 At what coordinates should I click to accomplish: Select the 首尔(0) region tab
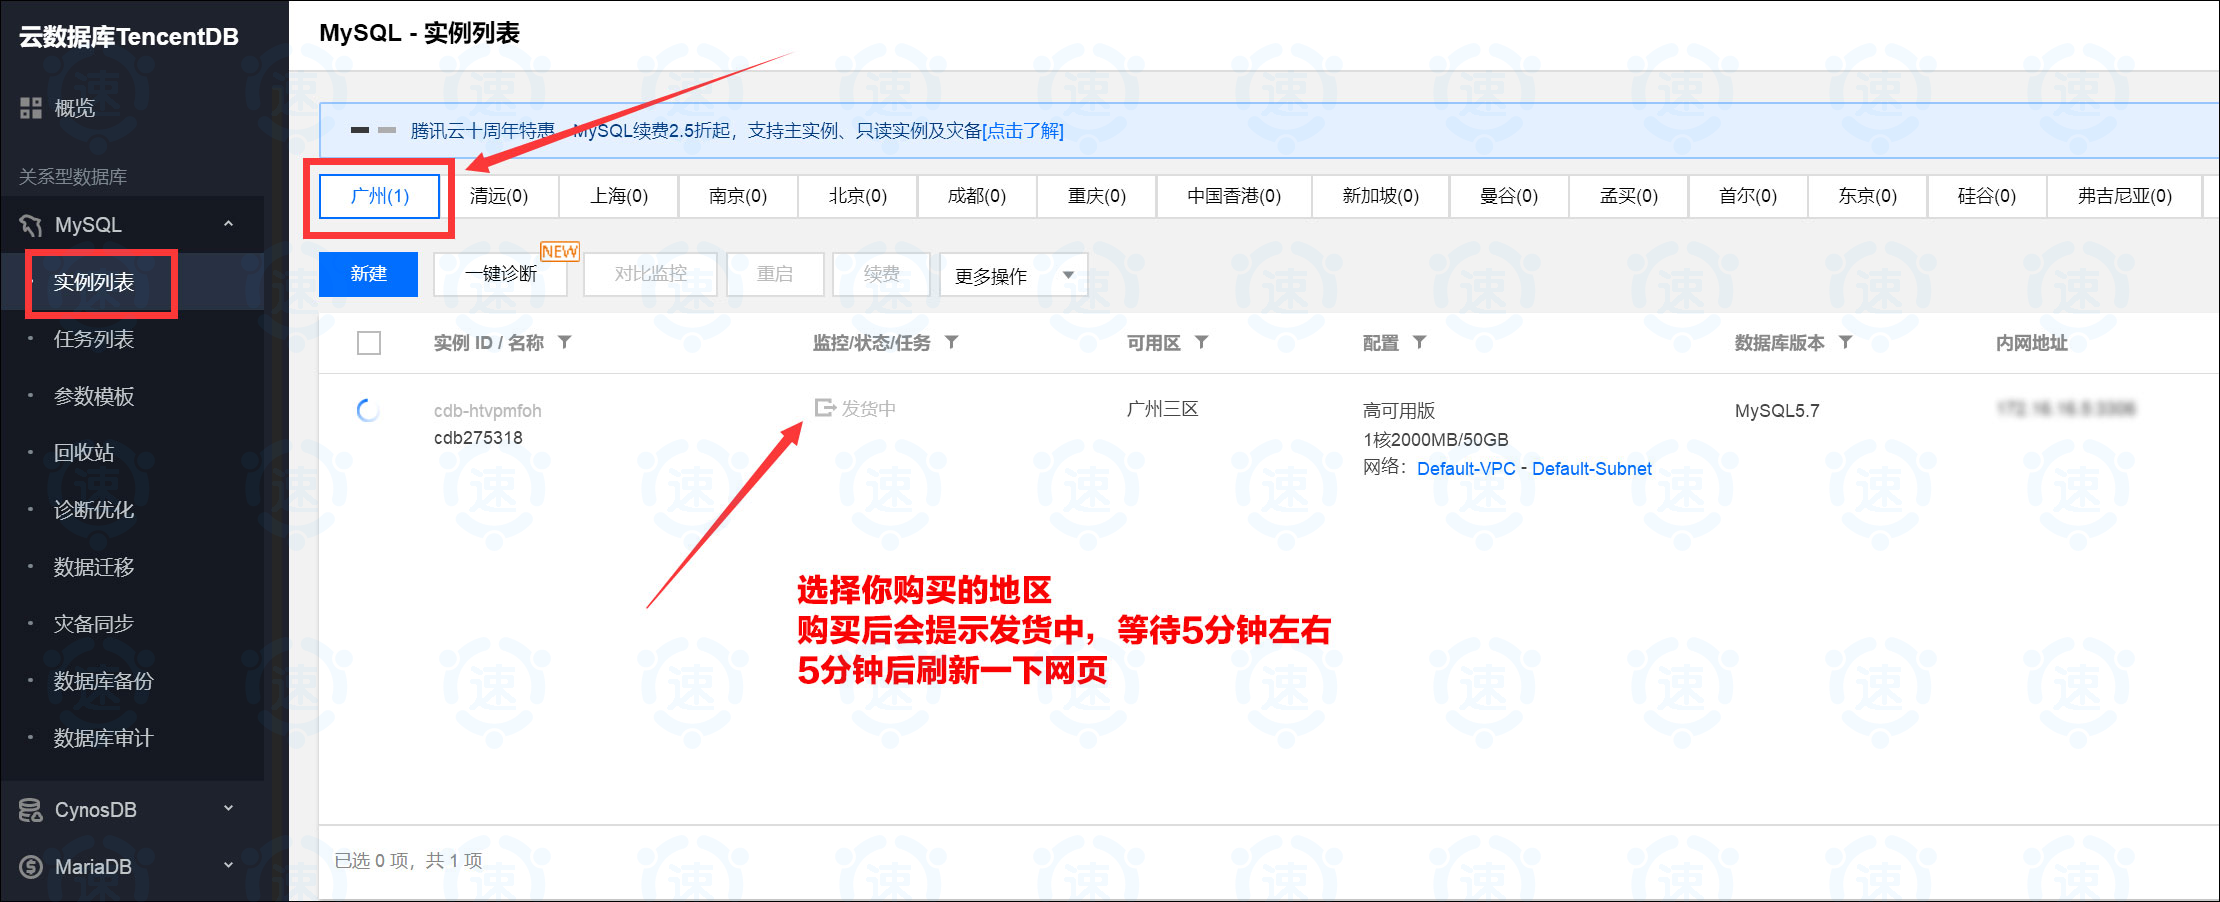[1748, 196]
